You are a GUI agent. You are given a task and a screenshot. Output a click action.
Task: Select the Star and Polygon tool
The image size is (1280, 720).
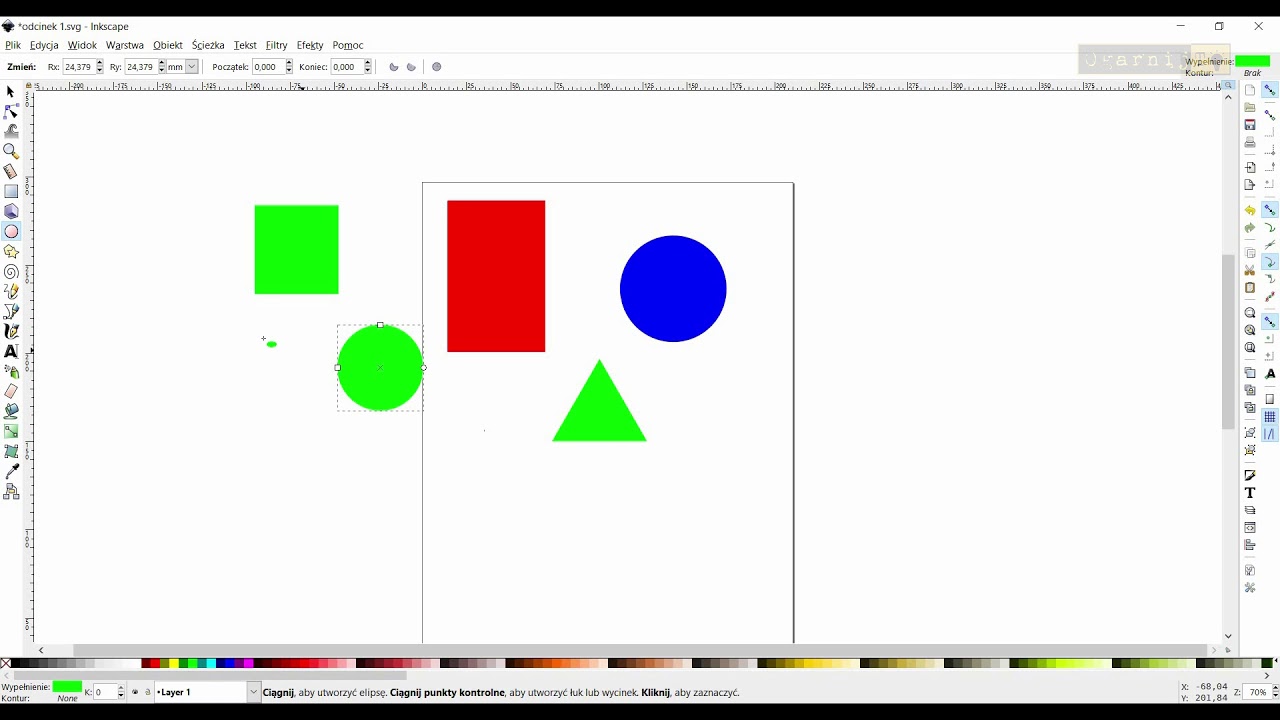click(x=11, y=252)
